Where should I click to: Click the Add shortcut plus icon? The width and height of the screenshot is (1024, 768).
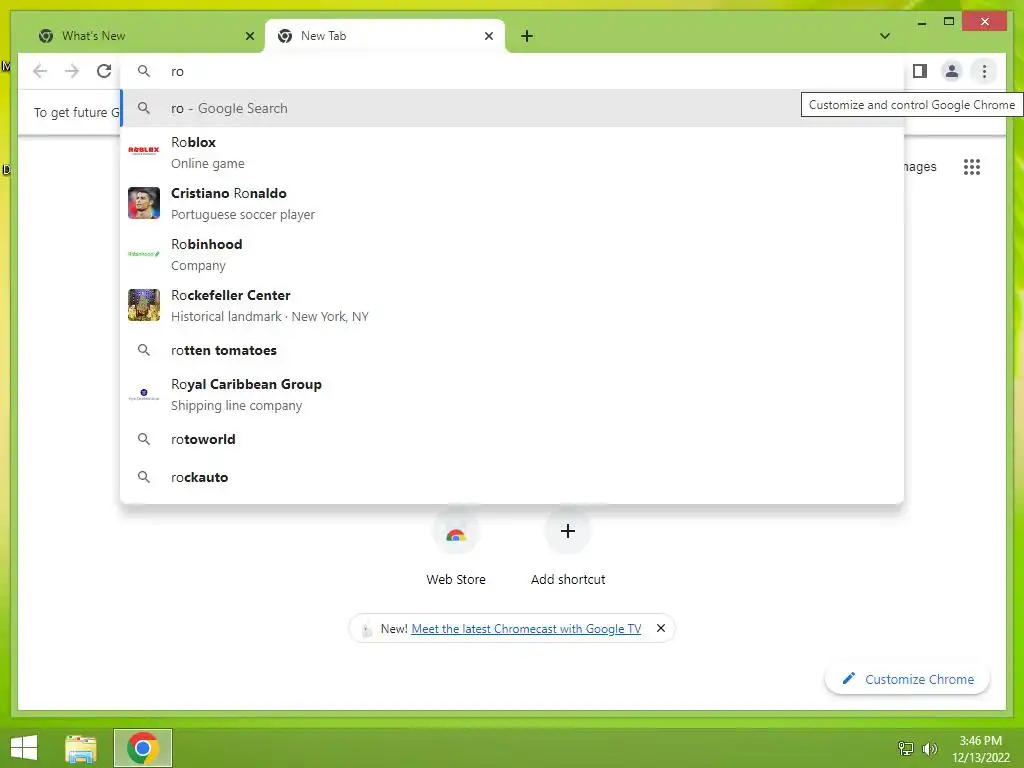pos(568,531)
